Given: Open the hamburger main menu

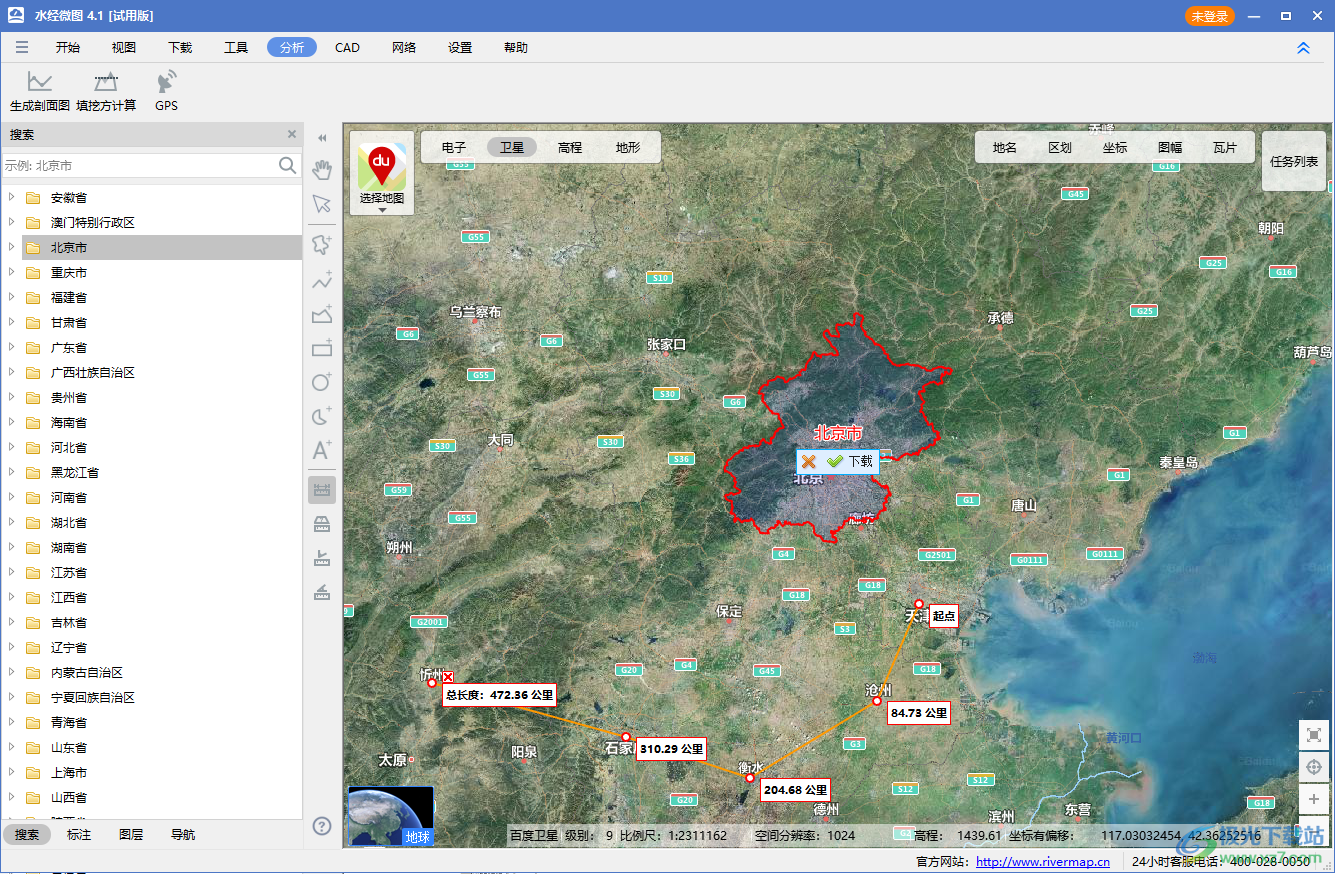Looking at the screenshot, I should [22, 47].
